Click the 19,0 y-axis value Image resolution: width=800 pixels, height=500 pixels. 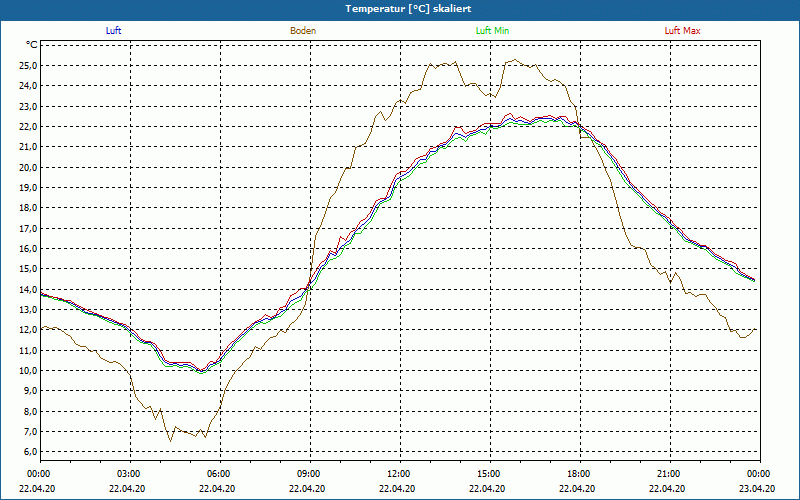click(x=29, y=187)
